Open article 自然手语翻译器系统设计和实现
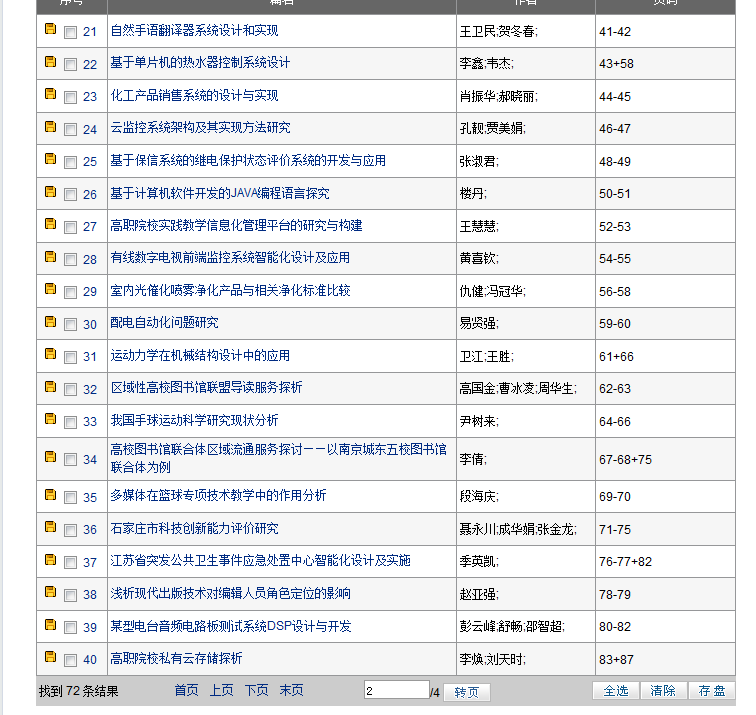The width and height of the screenshot is (756, 715). point(194,31)
